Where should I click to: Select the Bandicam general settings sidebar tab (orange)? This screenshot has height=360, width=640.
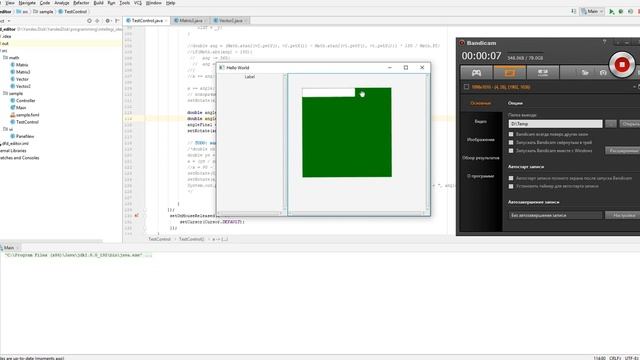click(x=480, y=103)
